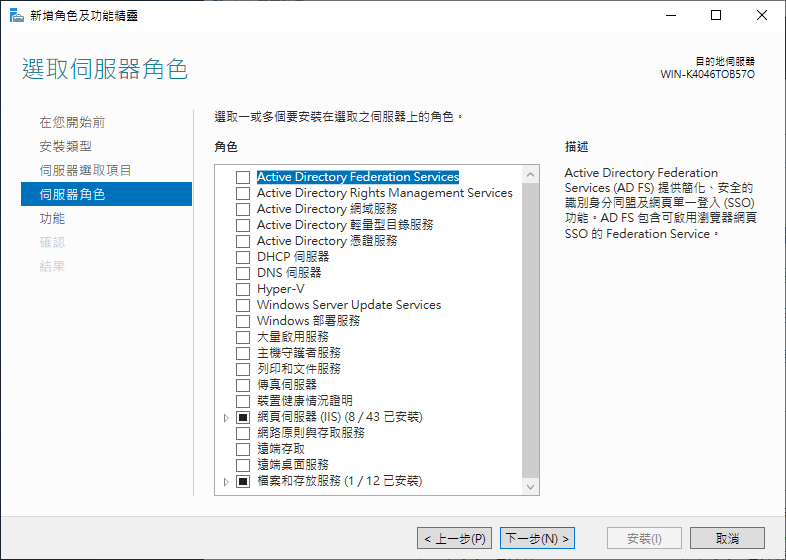Select Active Directory 輕量型目錄服務 role label
This screenshot has width=786, height=560.
tap(345, 225)
